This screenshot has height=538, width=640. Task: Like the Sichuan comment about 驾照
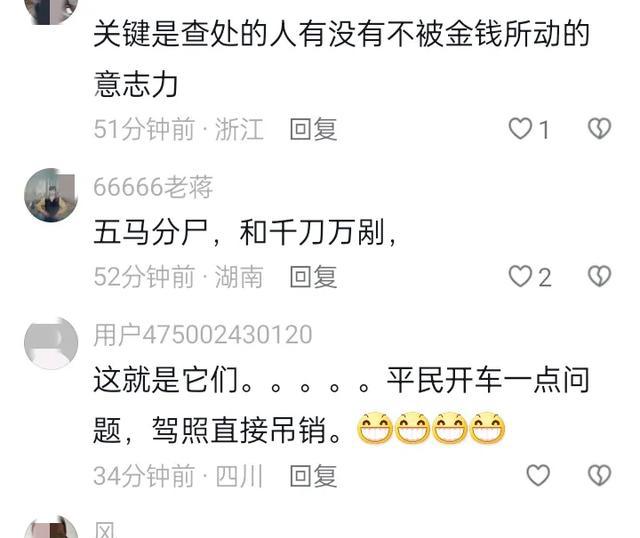tap(538, 476)
